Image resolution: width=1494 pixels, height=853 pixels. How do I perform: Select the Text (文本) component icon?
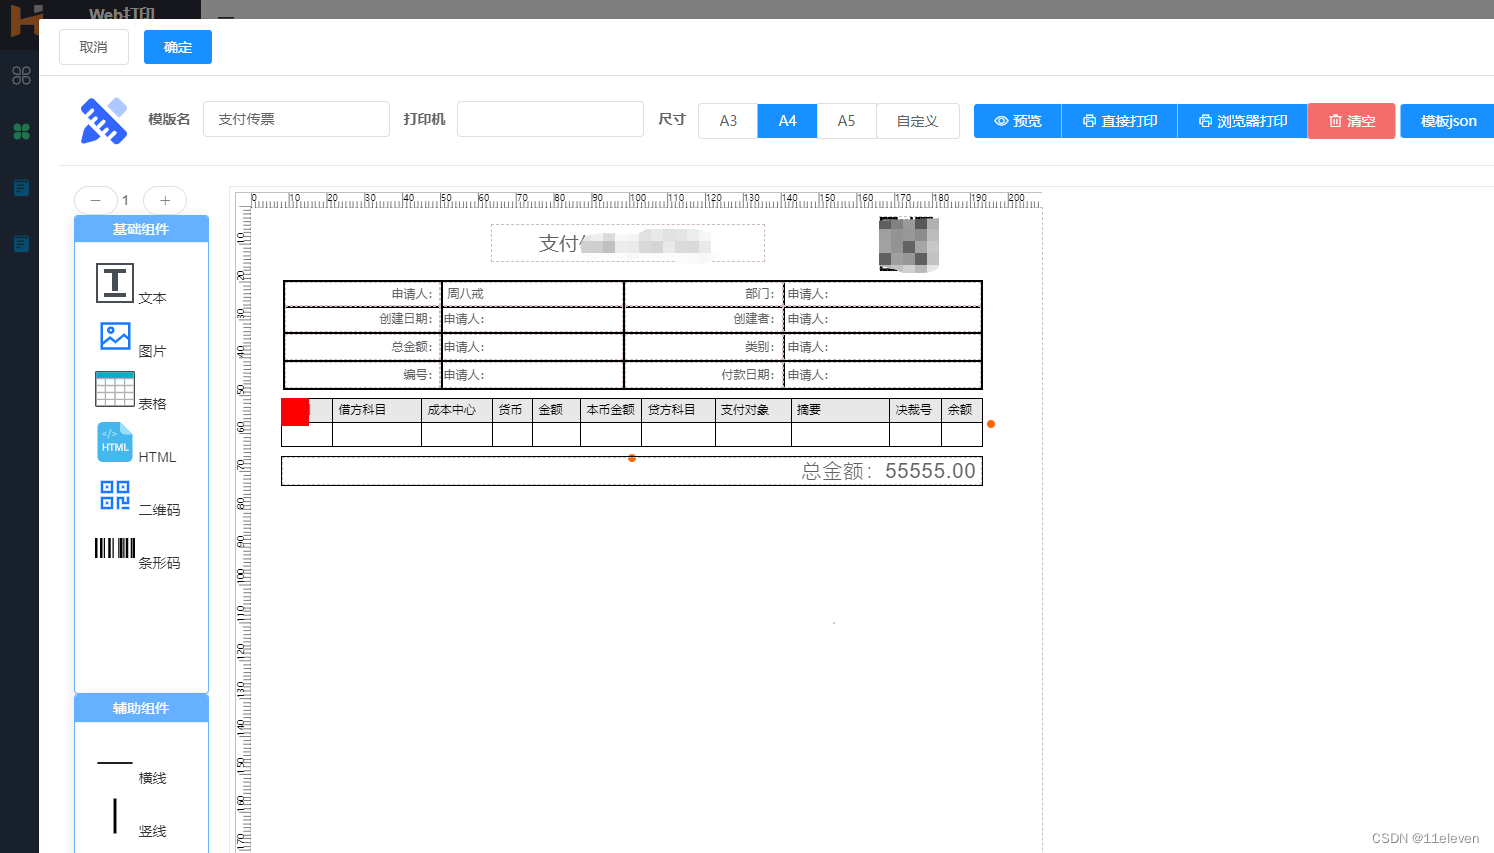pyautogui.click(x=115, y=283)
